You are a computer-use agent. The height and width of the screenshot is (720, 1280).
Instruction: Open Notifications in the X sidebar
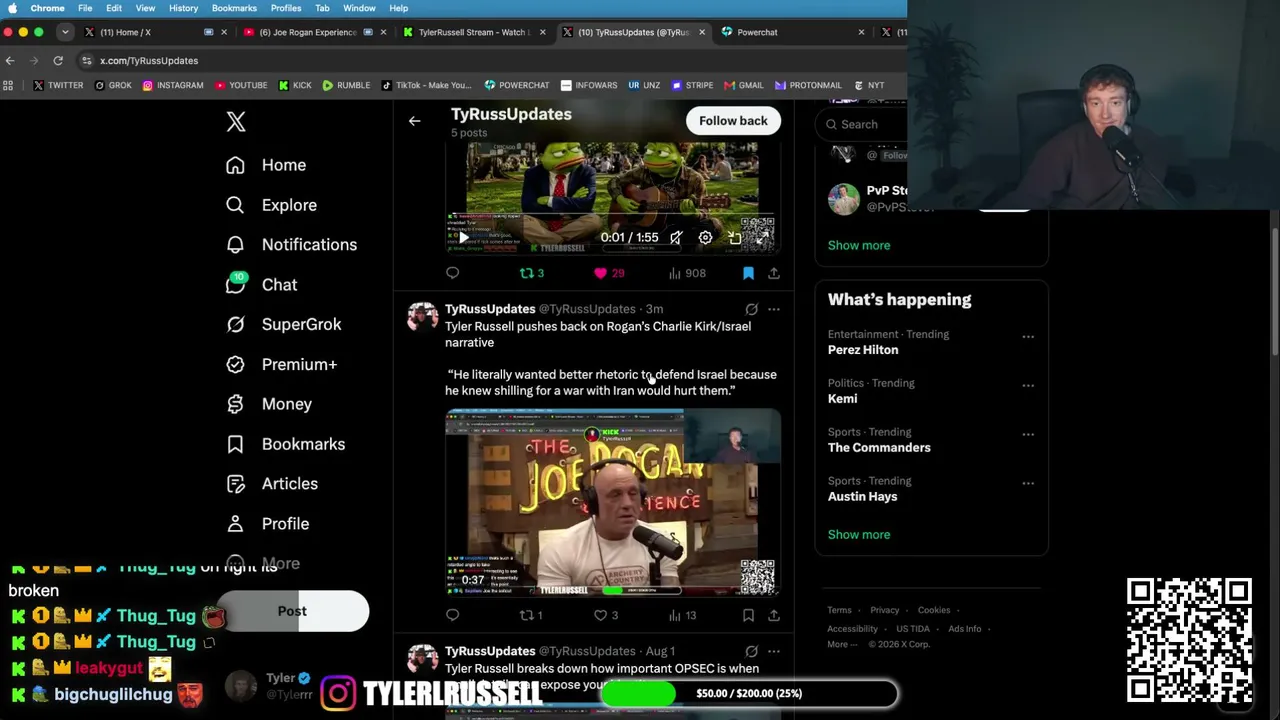pos(291,245)
